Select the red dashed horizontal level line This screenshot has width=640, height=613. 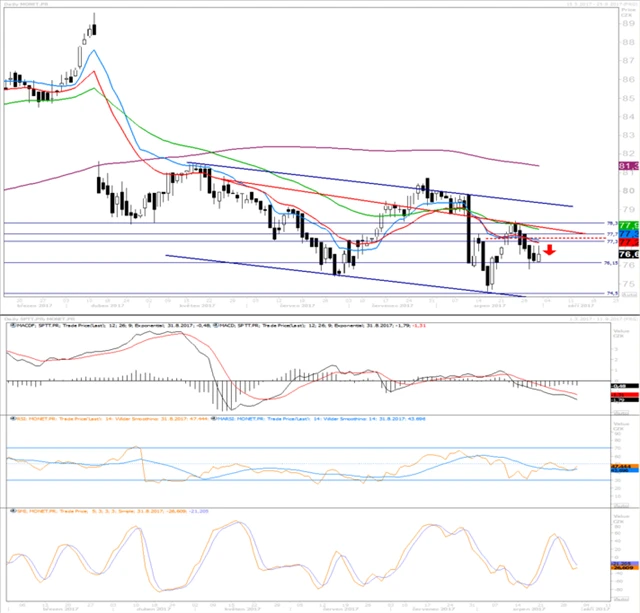pos(560,238)
